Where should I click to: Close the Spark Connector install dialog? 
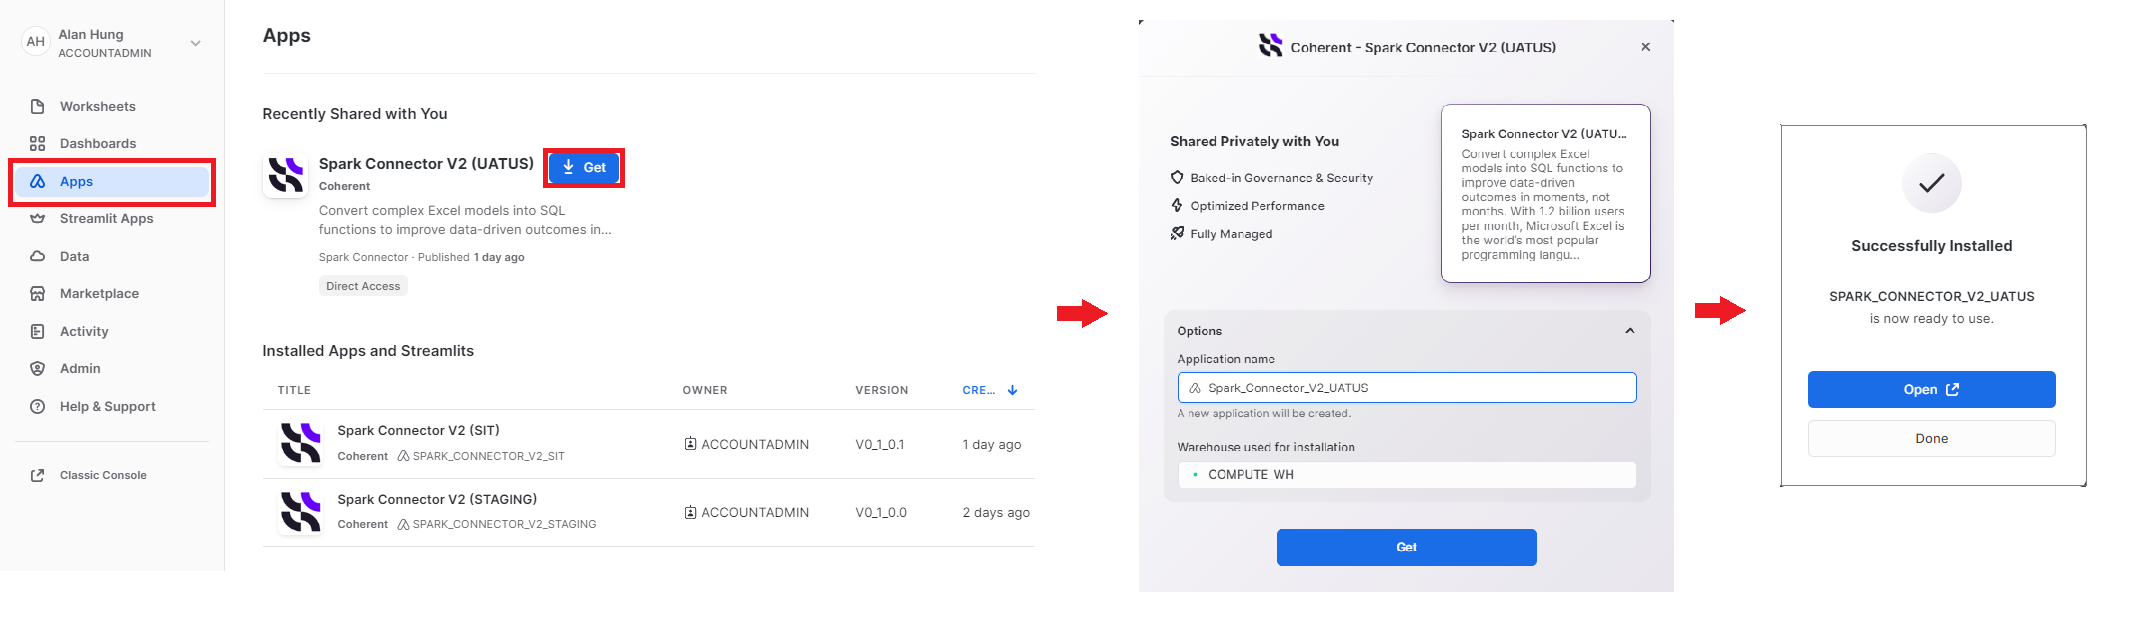coord(1645,47)
